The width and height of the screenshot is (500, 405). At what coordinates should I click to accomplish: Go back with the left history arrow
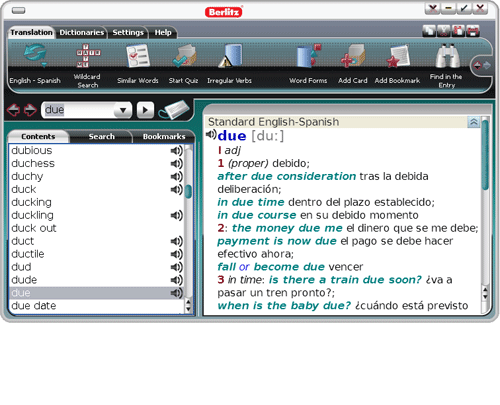click(14, 110)
